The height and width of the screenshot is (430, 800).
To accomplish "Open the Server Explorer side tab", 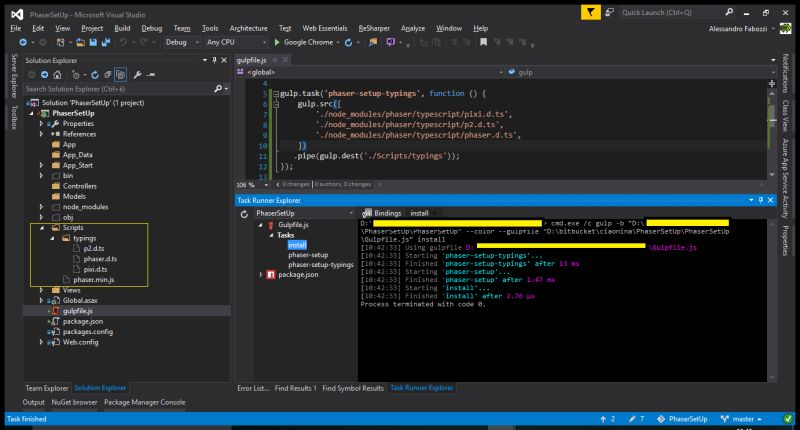I will (14, 75).
